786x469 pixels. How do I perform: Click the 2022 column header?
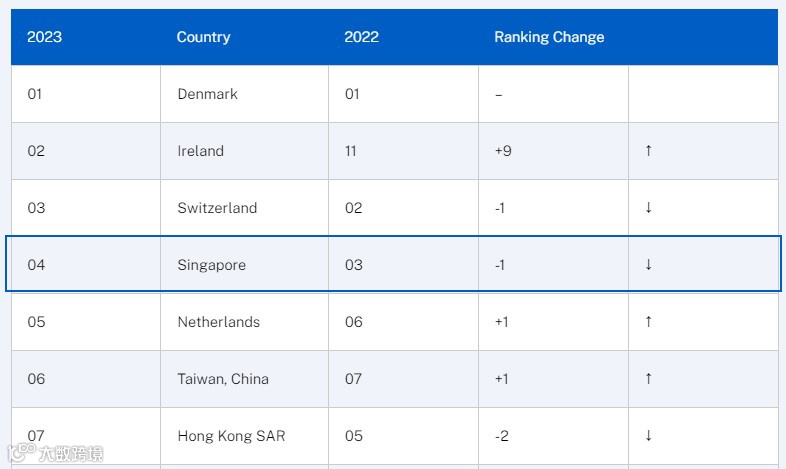point(361,37)
